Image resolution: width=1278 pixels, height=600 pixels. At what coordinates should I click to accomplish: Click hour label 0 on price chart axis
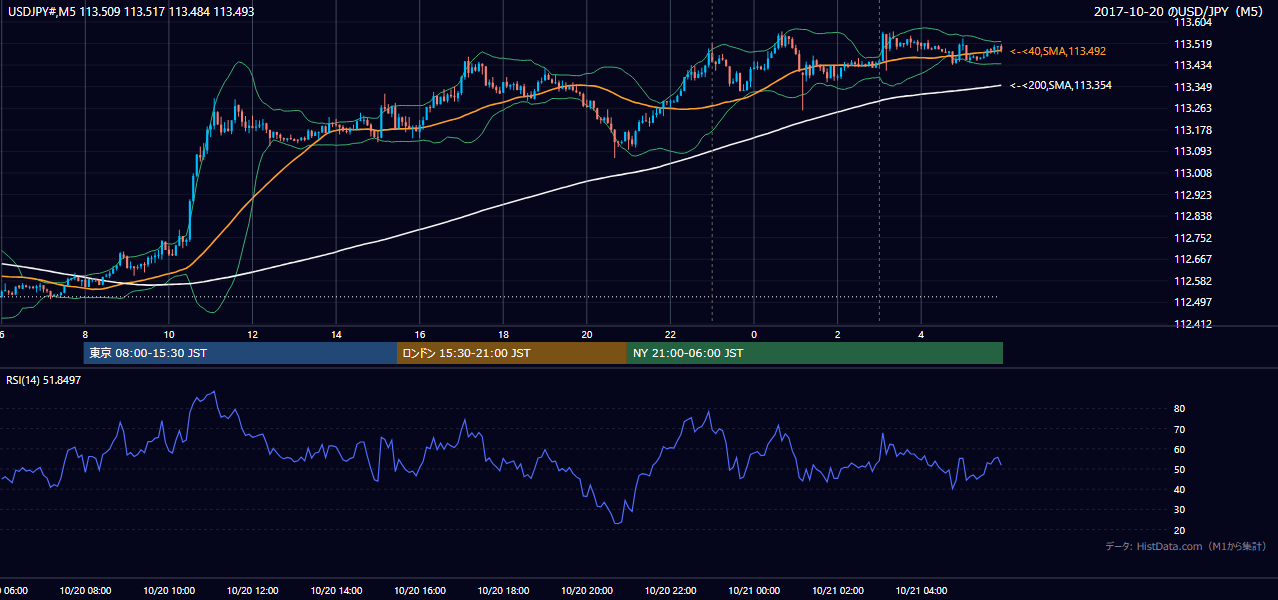coord(754,334)
